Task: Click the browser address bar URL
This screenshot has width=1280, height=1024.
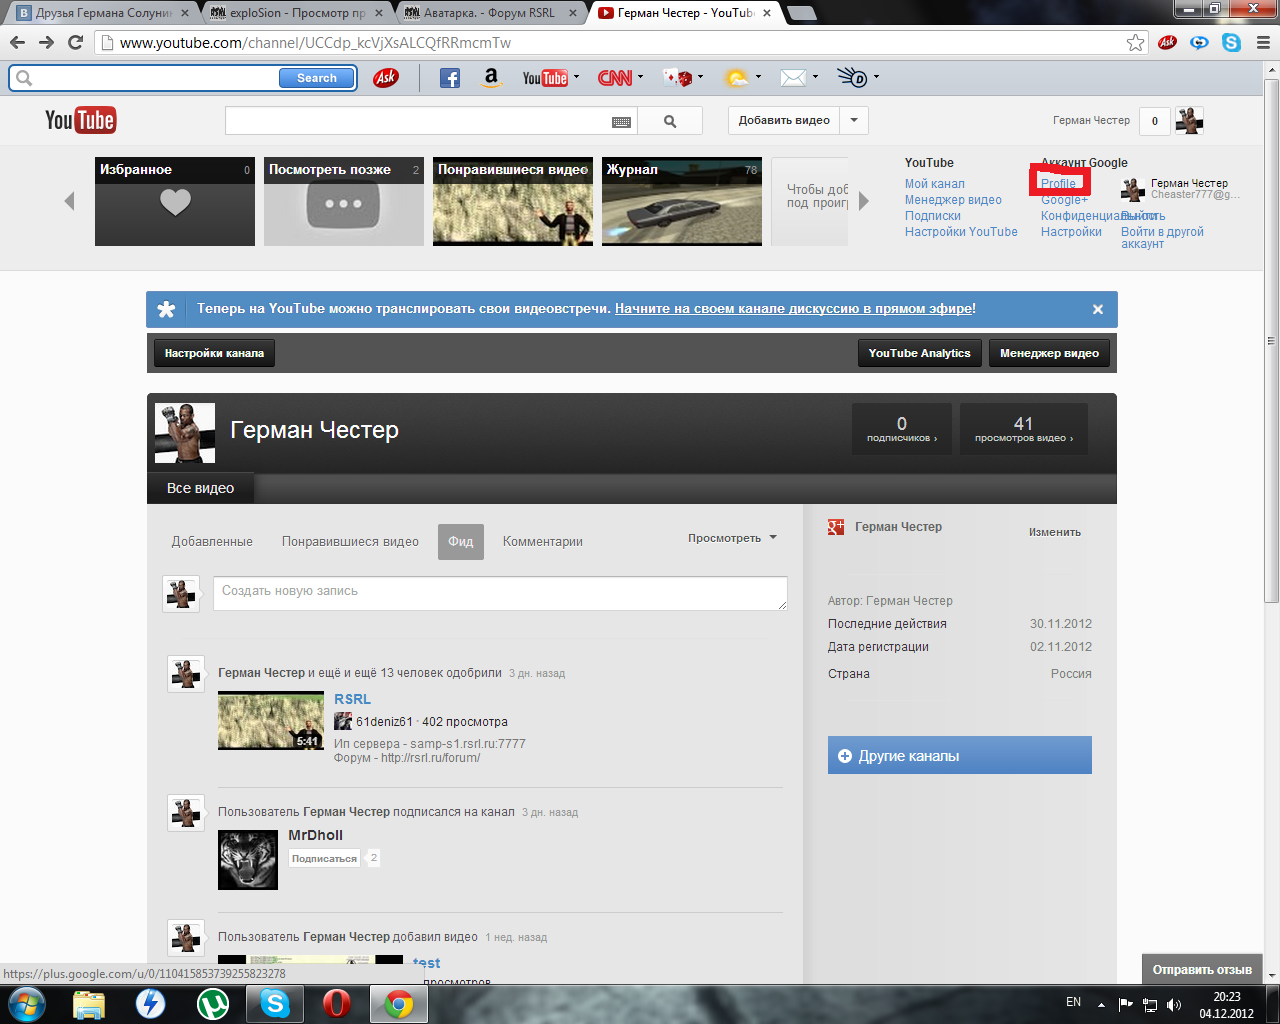Action: click(x=315, y=43)
